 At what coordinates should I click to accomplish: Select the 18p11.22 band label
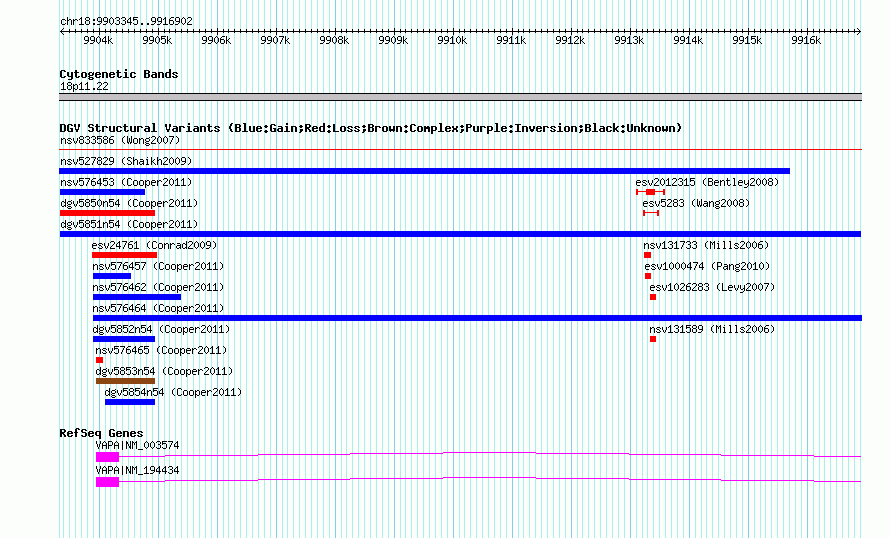pos(84,86)
